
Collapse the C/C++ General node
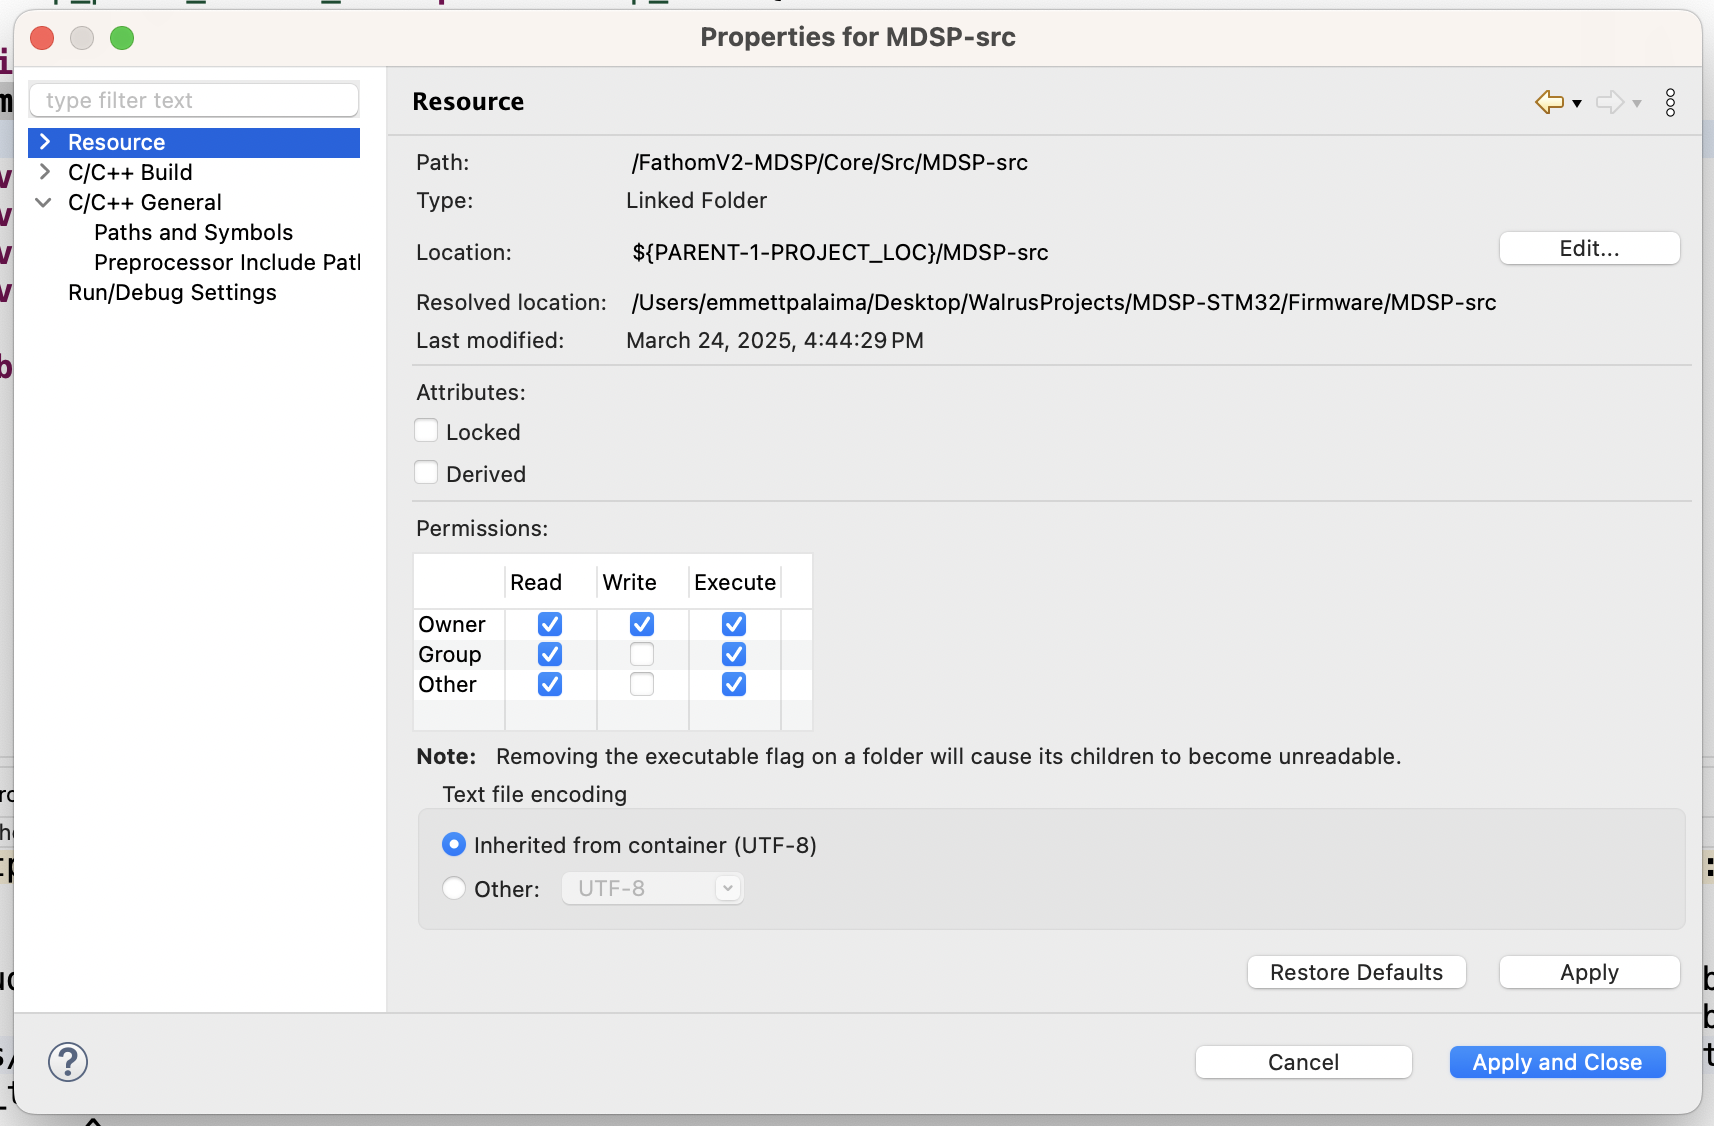point(44,202)
